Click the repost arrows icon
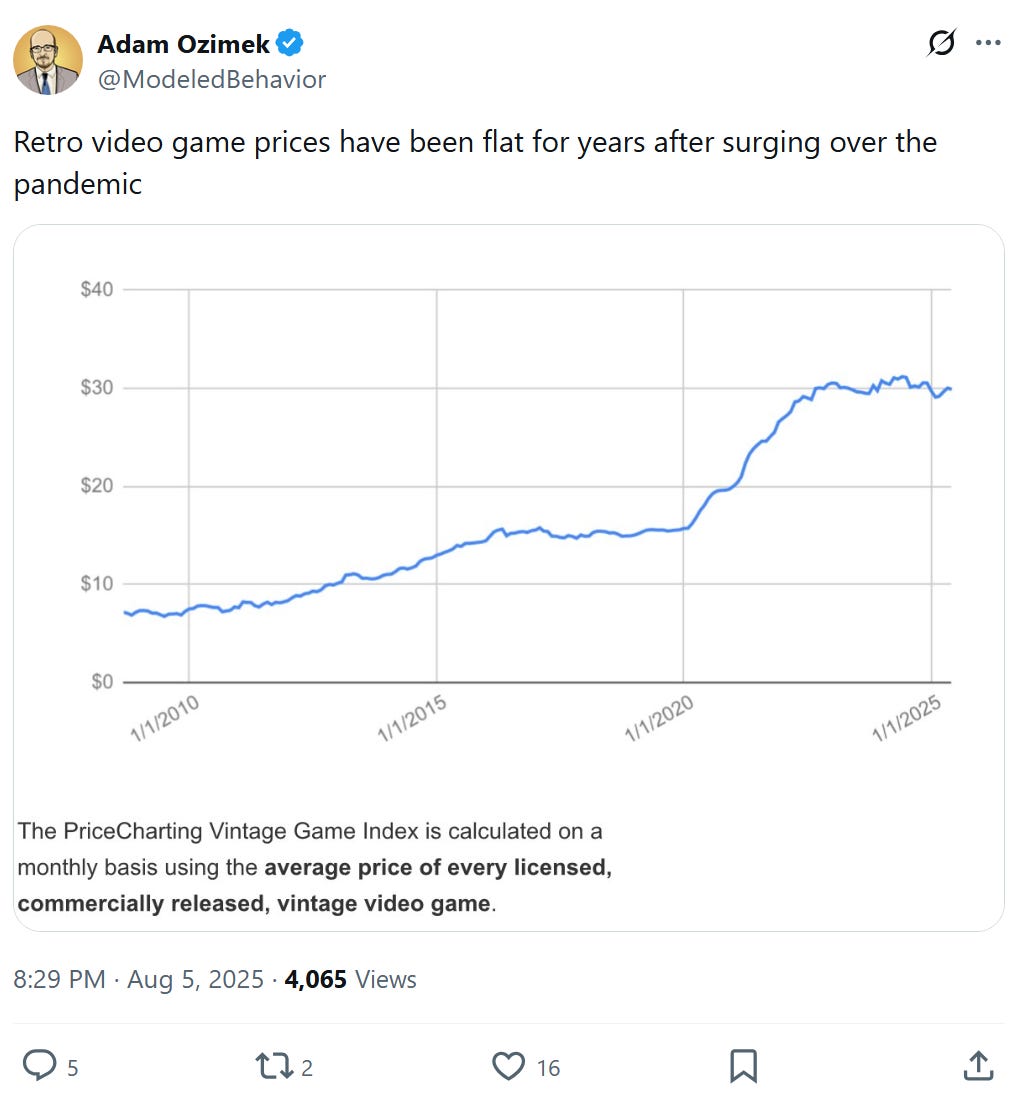Image resolution: width=1018 pixels, height=1097 pixels. click(273, 1066)
